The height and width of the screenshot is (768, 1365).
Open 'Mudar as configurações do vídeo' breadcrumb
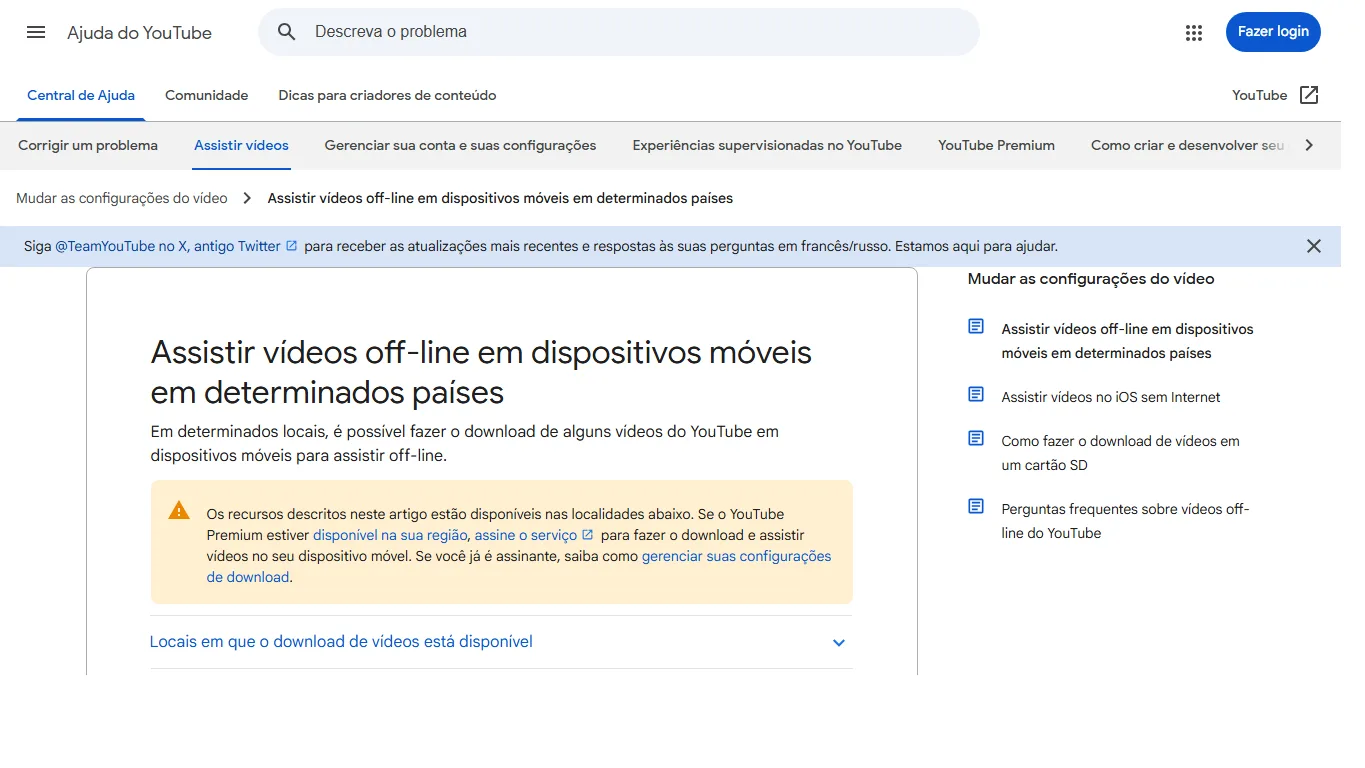click(122, 198)
